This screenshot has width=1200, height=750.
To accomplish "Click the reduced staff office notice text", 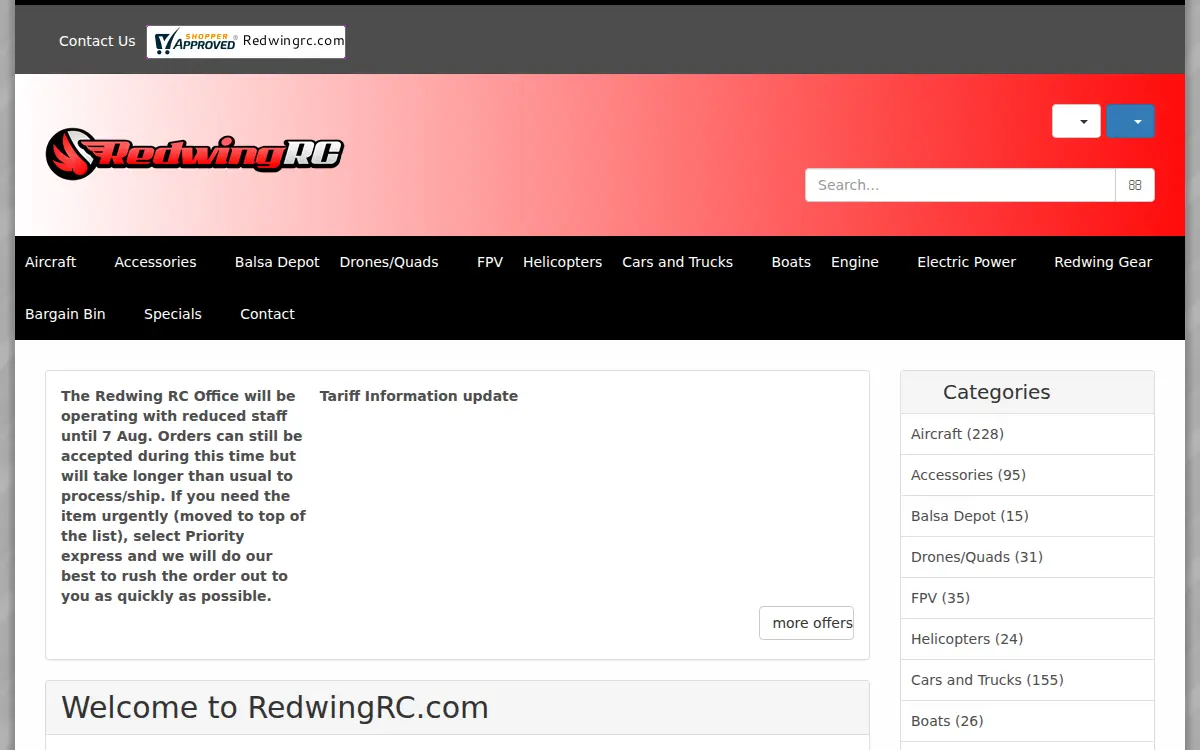I will coord(183,496).
